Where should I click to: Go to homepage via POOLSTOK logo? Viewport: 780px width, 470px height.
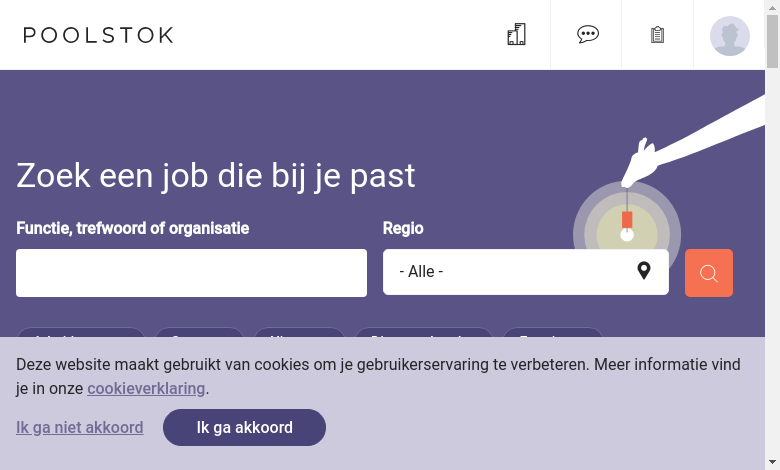98,35
